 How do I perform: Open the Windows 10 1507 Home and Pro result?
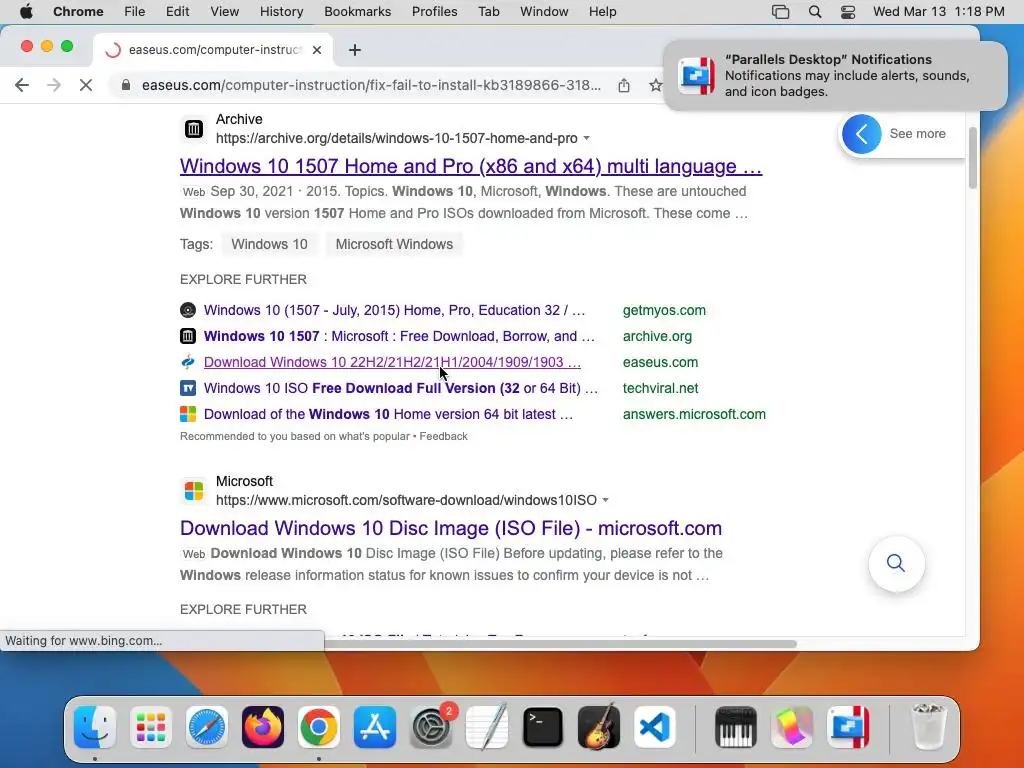[x=471, y=166]
